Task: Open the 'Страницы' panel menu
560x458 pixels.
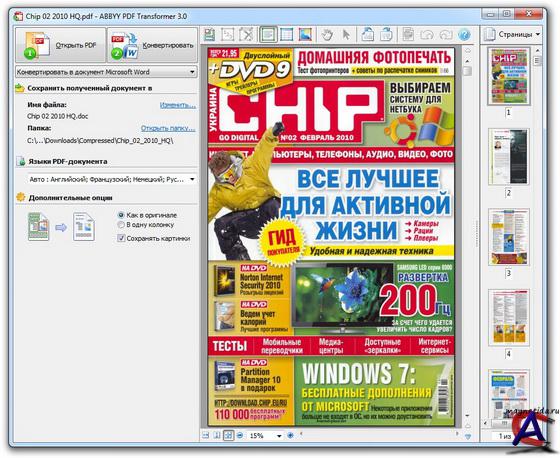Action: point(512,35)
